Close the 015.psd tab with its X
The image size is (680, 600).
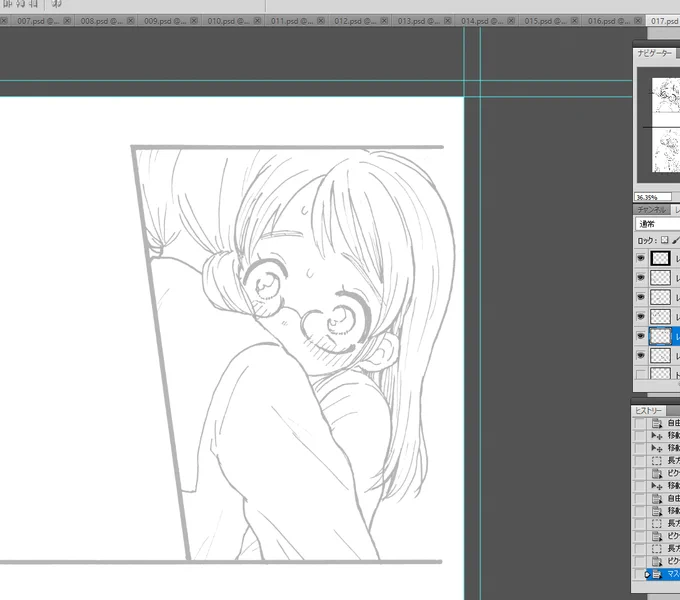pos(574,20)
